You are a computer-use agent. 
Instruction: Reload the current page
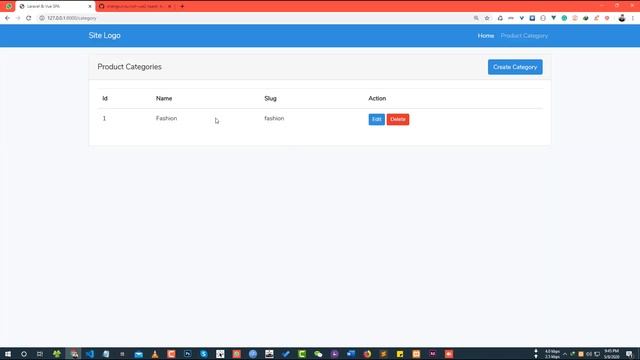tap(29, 18)
